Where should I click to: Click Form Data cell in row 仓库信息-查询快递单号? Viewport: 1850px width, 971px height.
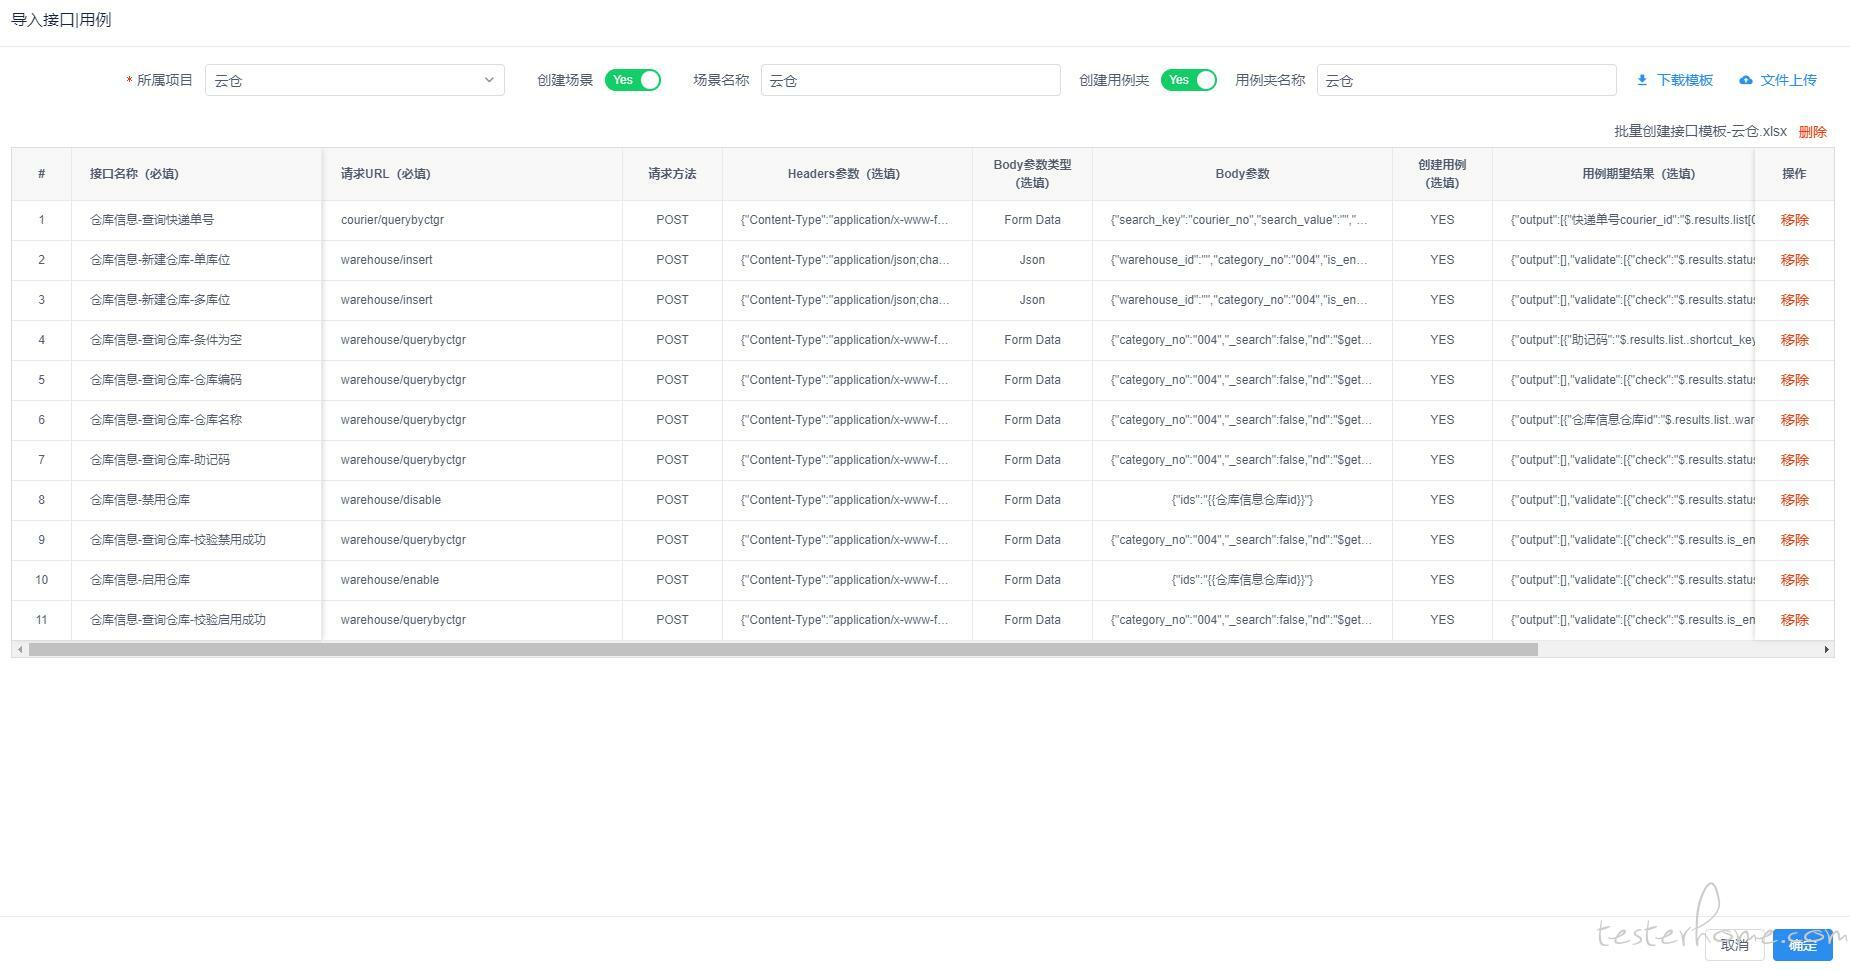point(1032,220)
